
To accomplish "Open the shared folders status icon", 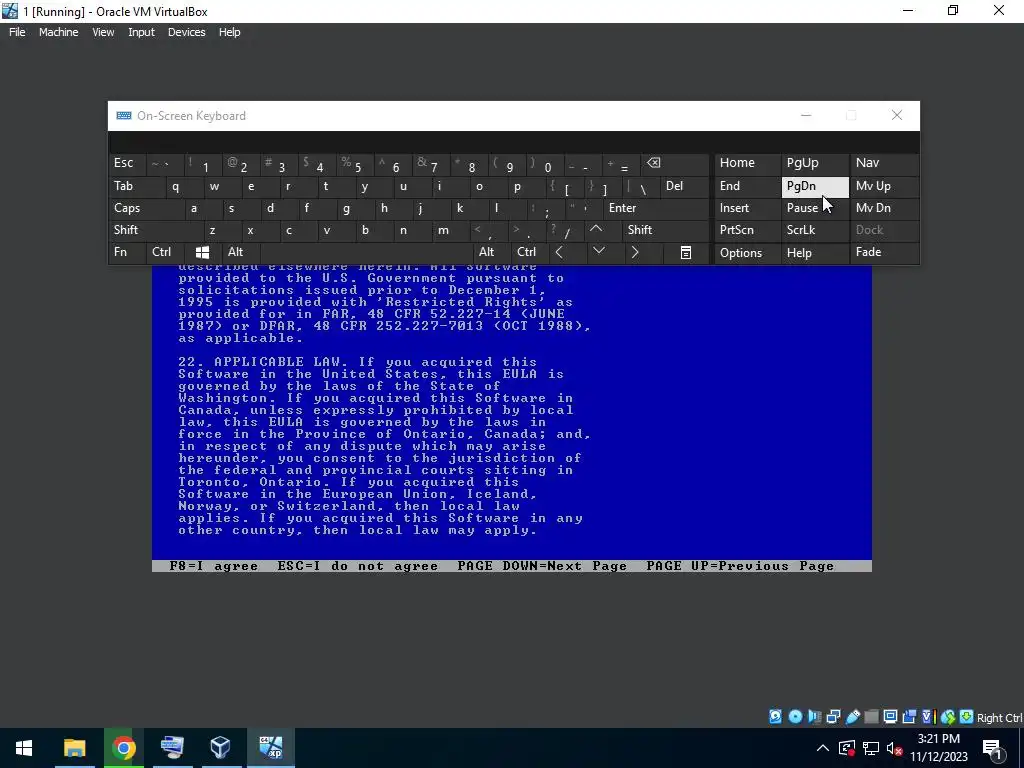I will coord(871,716).
